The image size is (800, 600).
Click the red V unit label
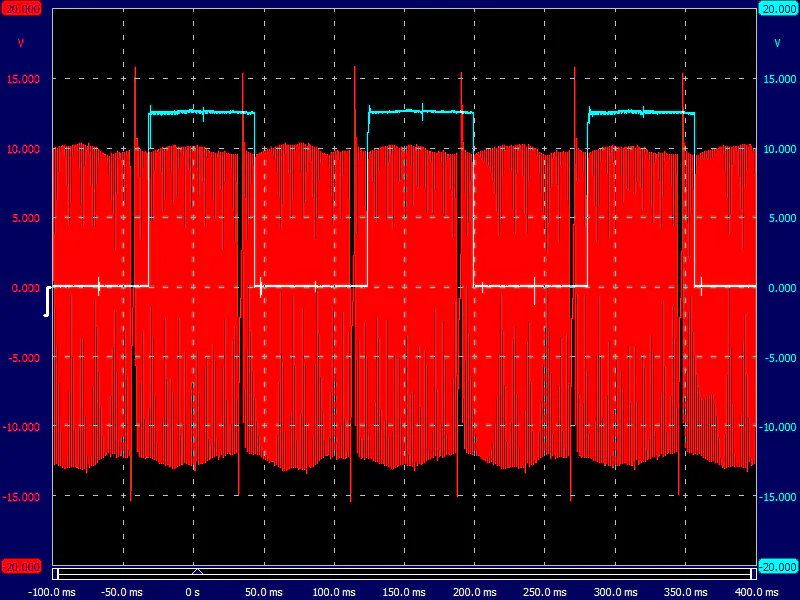tap(21, 44)
